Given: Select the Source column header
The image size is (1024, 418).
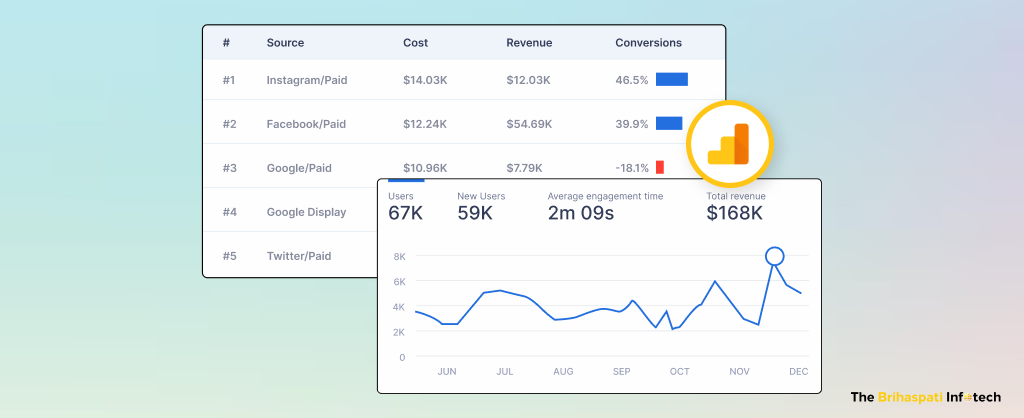Looking at the screenshot, I should [285, 43].
